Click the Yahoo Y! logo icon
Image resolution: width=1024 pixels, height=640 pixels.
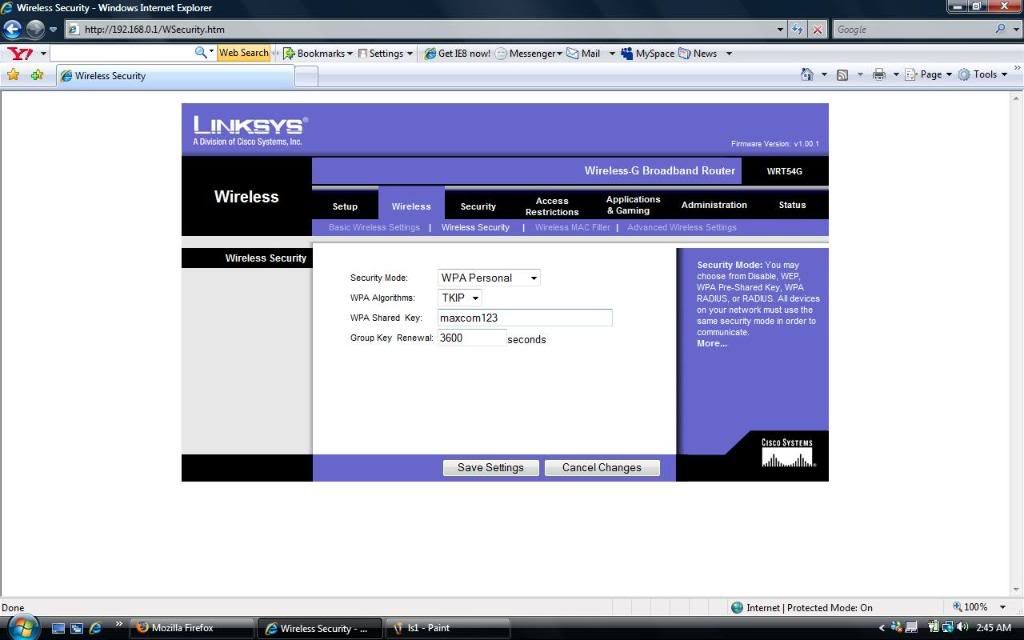20,53
